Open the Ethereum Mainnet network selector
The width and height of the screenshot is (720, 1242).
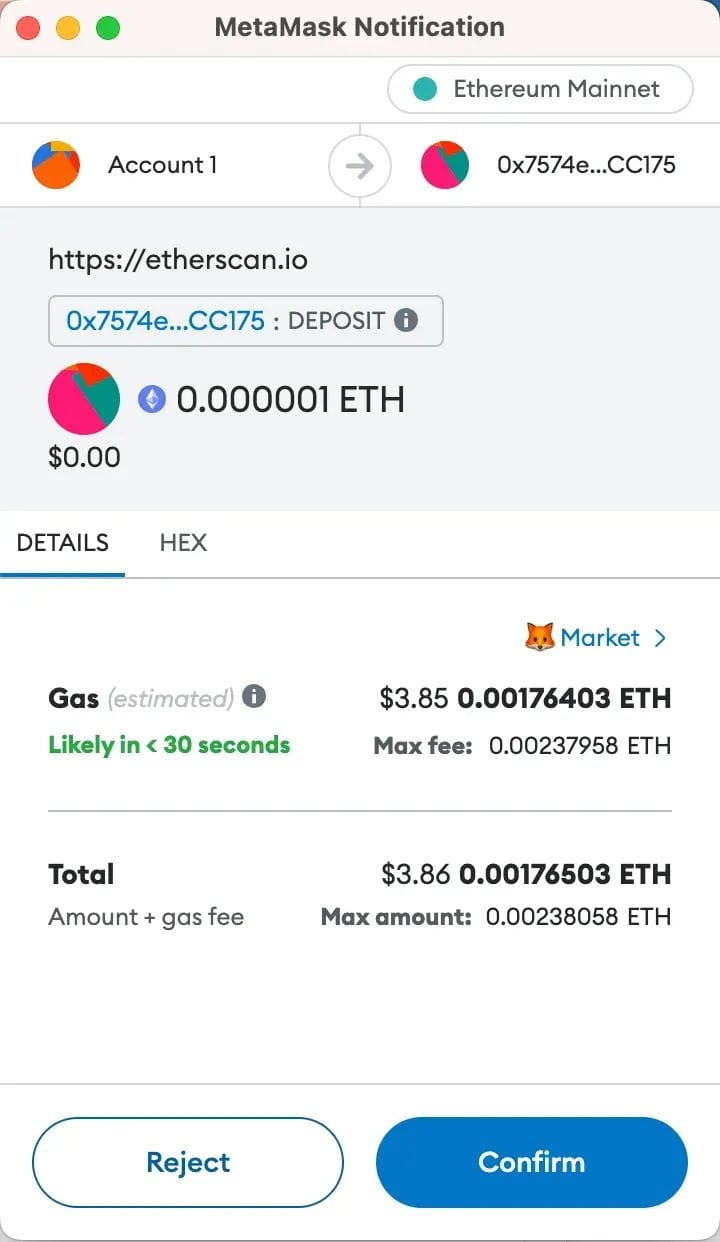click(x=540, y=89)
